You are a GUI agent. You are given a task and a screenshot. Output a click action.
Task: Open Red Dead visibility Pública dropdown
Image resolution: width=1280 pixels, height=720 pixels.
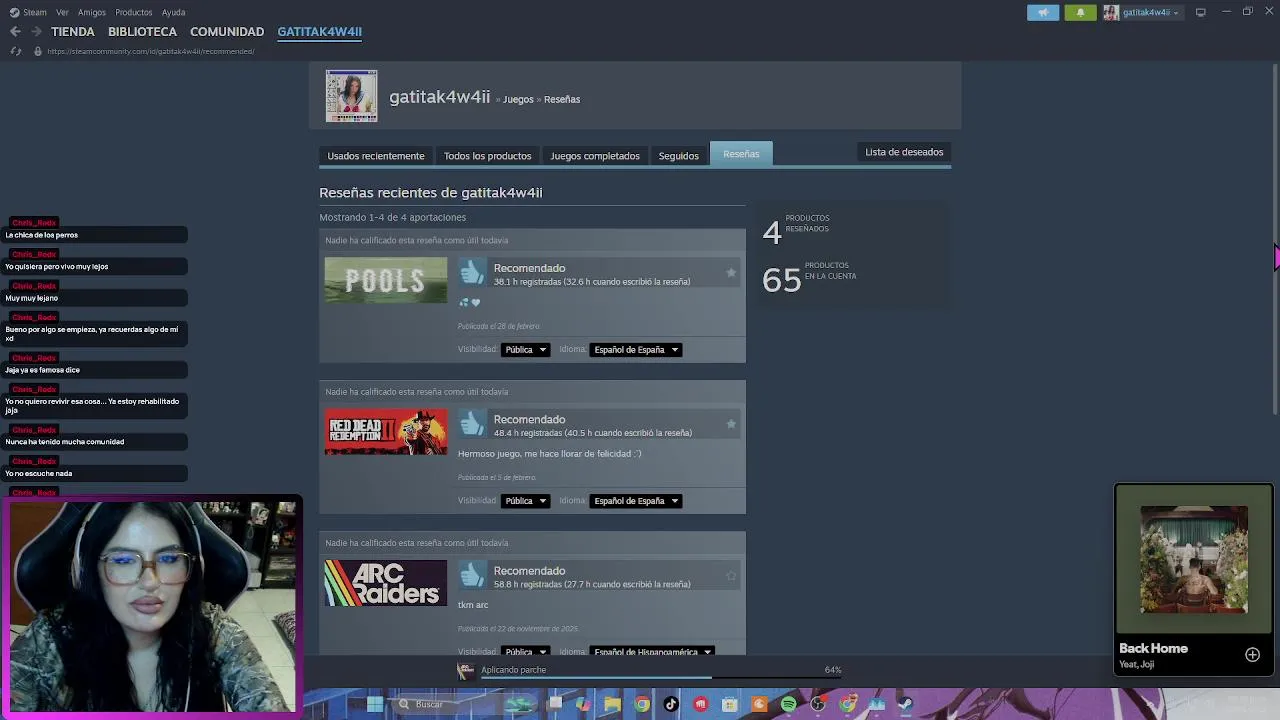point(525,501)
